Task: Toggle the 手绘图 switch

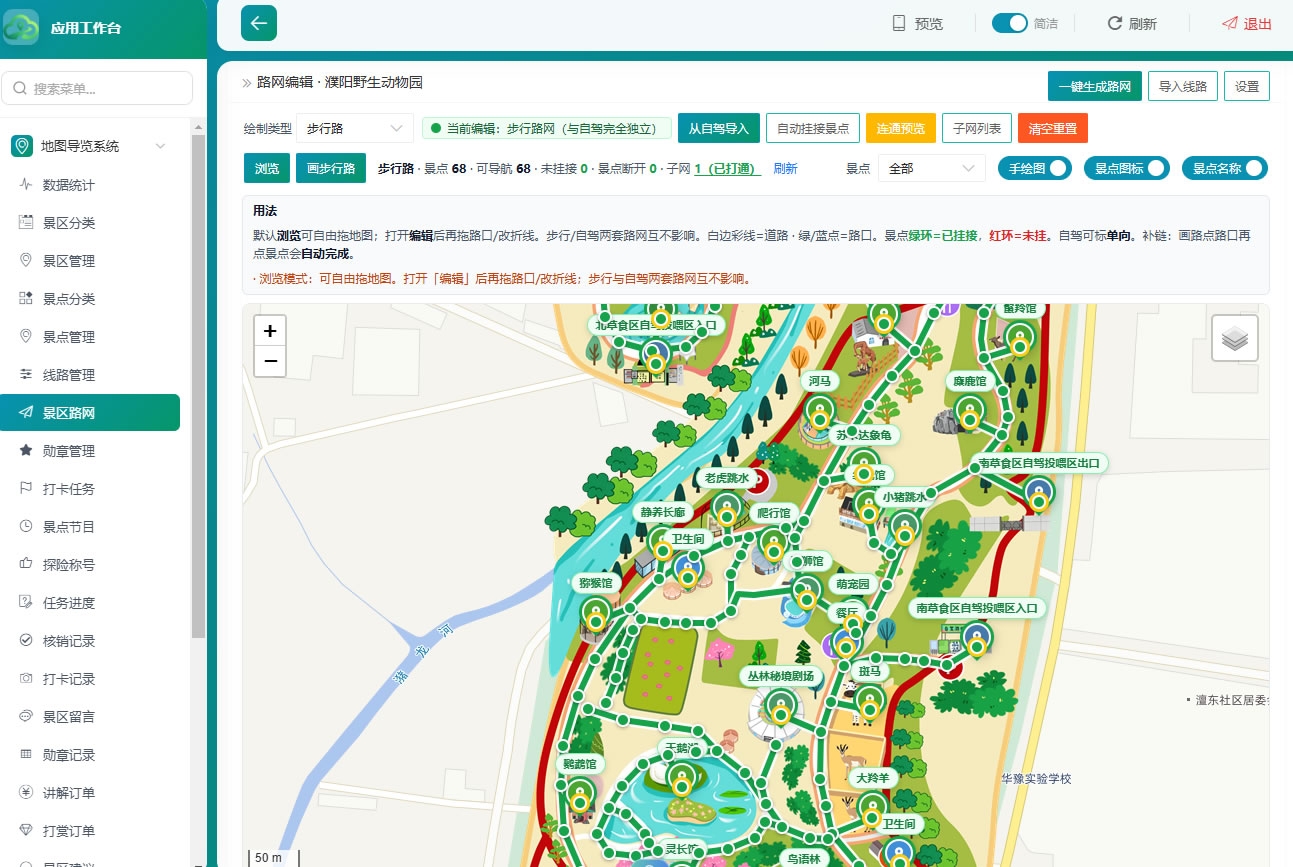Action: tap(1035, 168)
